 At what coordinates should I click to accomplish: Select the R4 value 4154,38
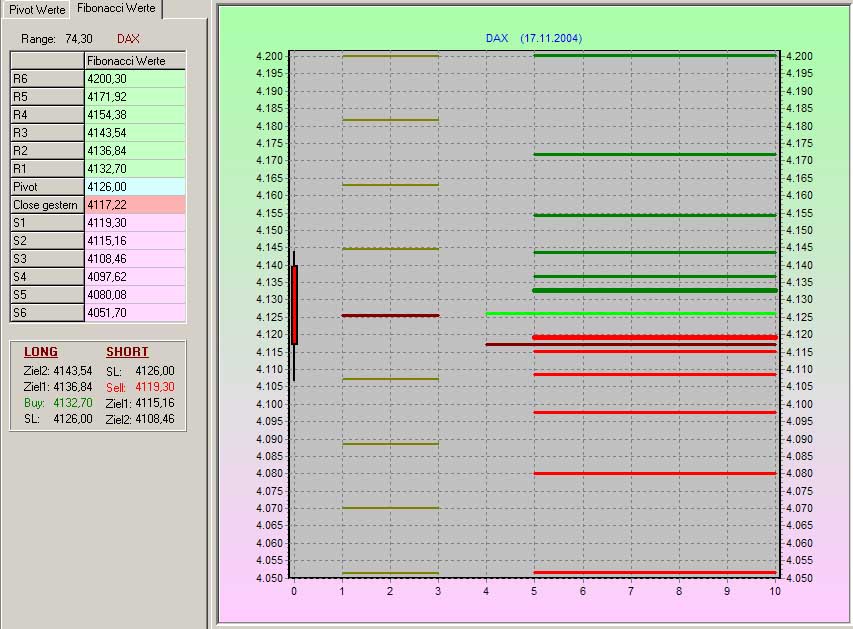click(135, 115)
